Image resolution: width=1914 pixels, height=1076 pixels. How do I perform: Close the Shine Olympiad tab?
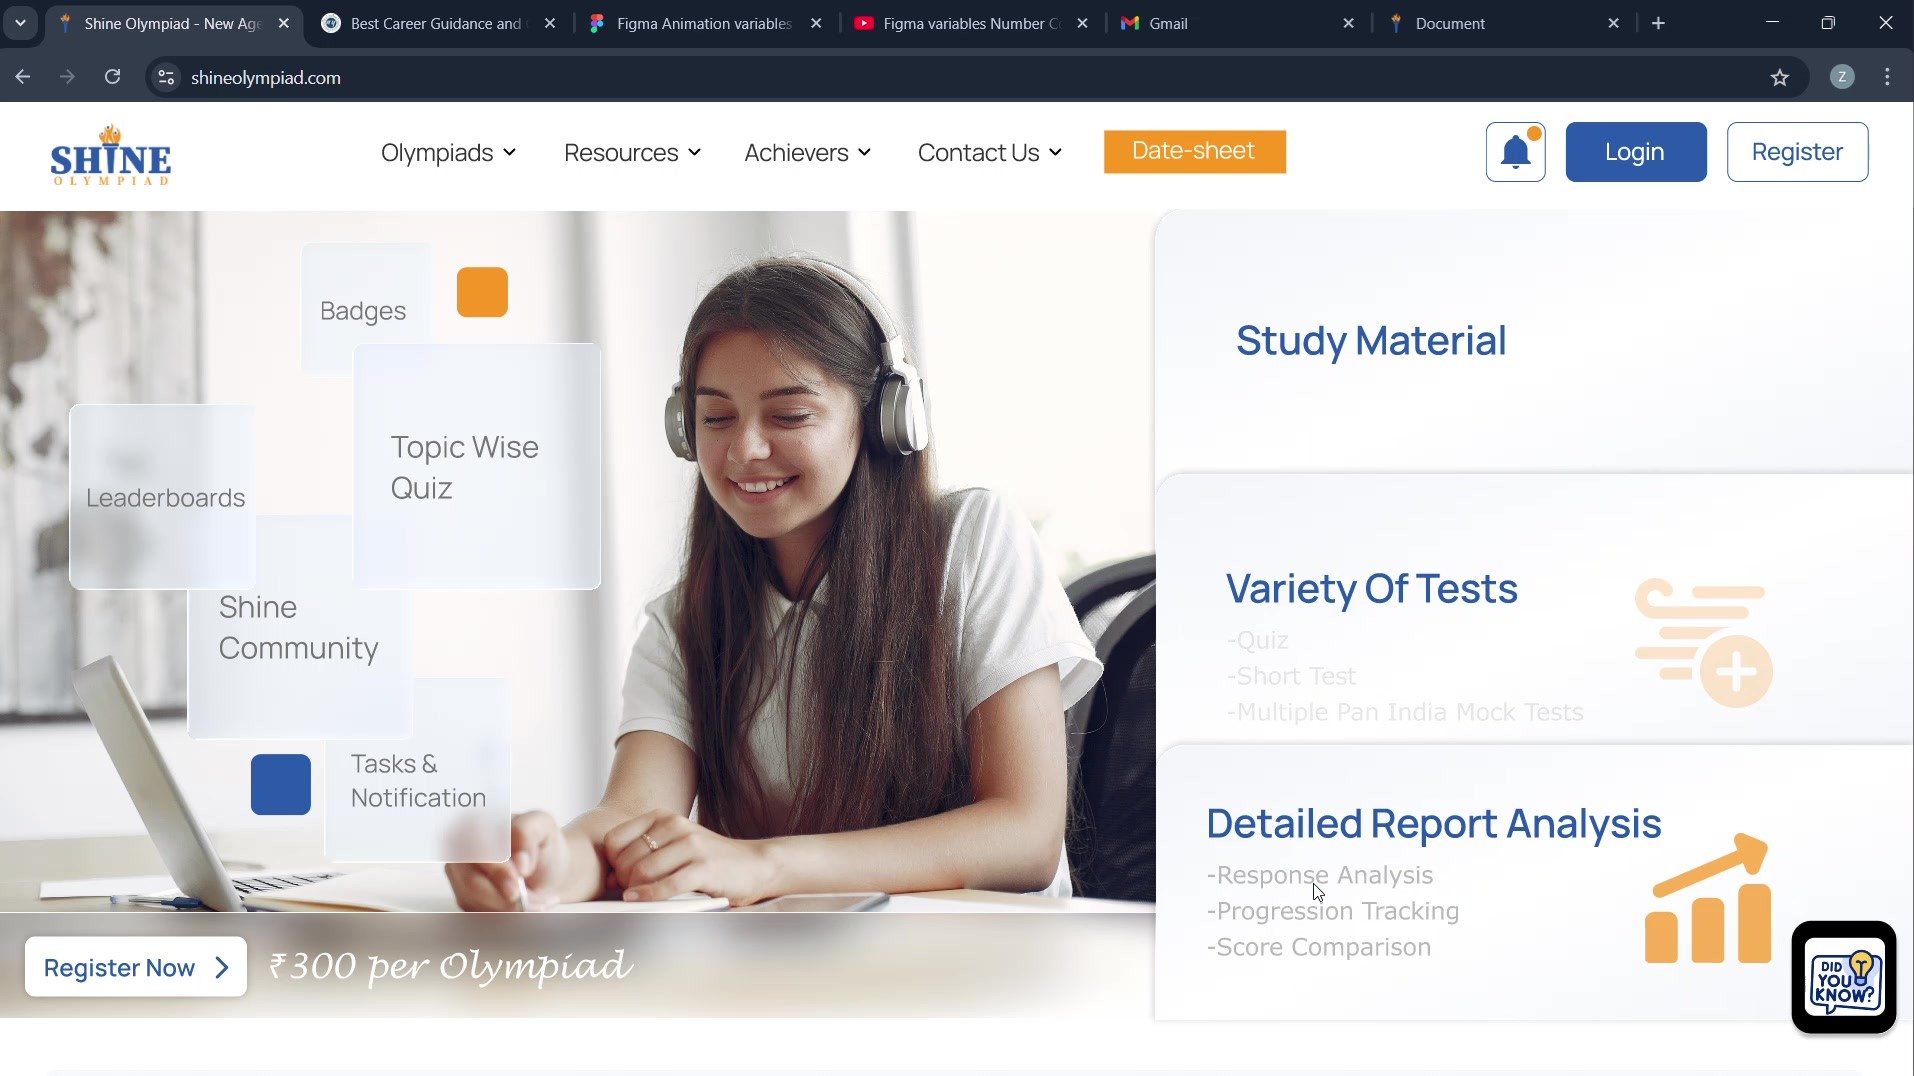[284, 23]
